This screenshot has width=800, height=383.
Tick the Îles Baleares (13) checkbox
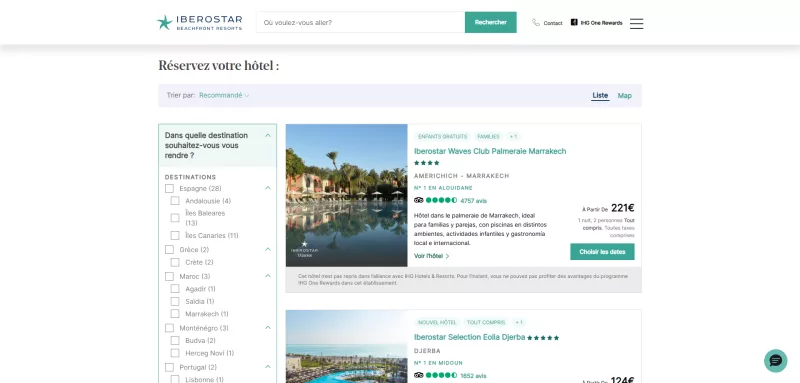[175, 218]
